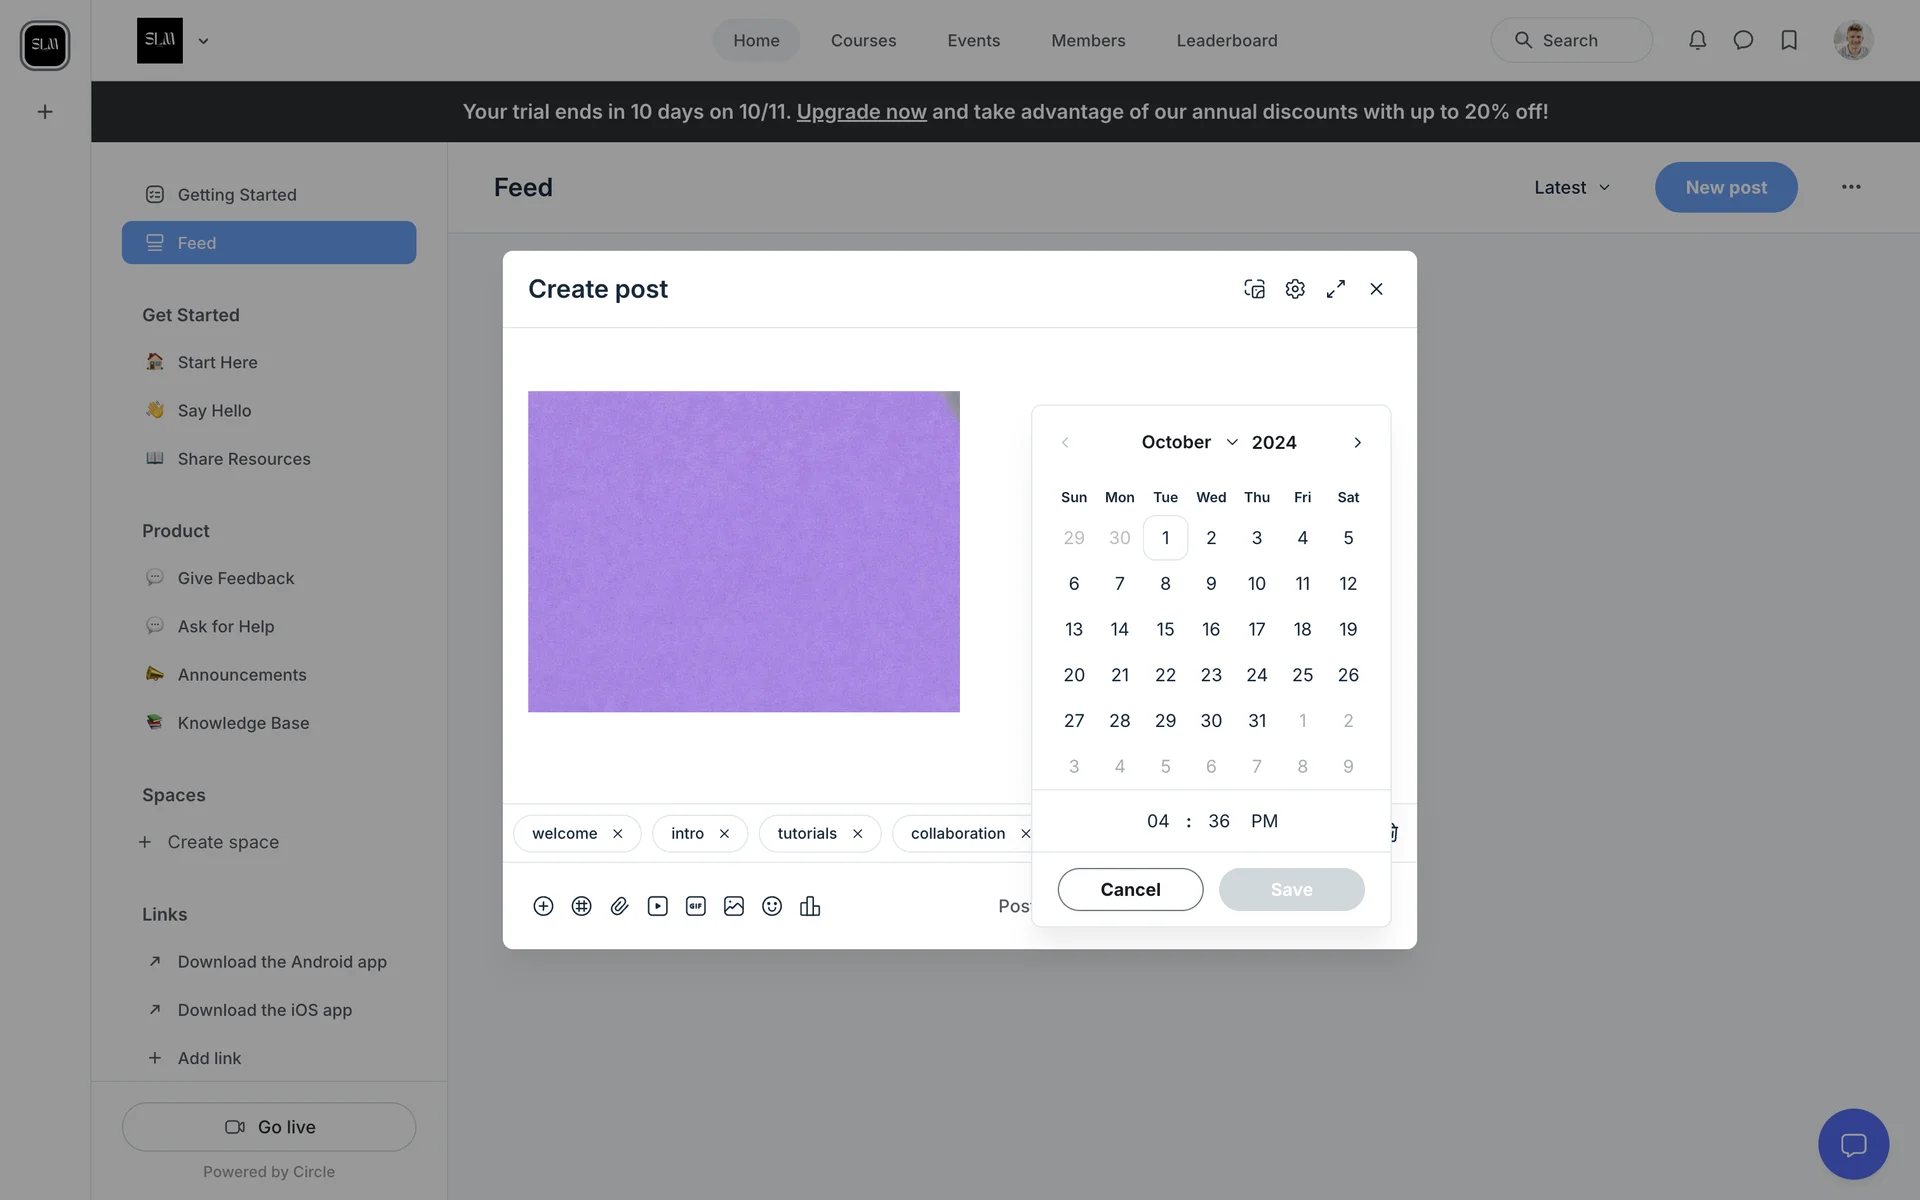Remove the welcome tag
This screenshot has height=1200, width=1920.
tap(618, 834)
